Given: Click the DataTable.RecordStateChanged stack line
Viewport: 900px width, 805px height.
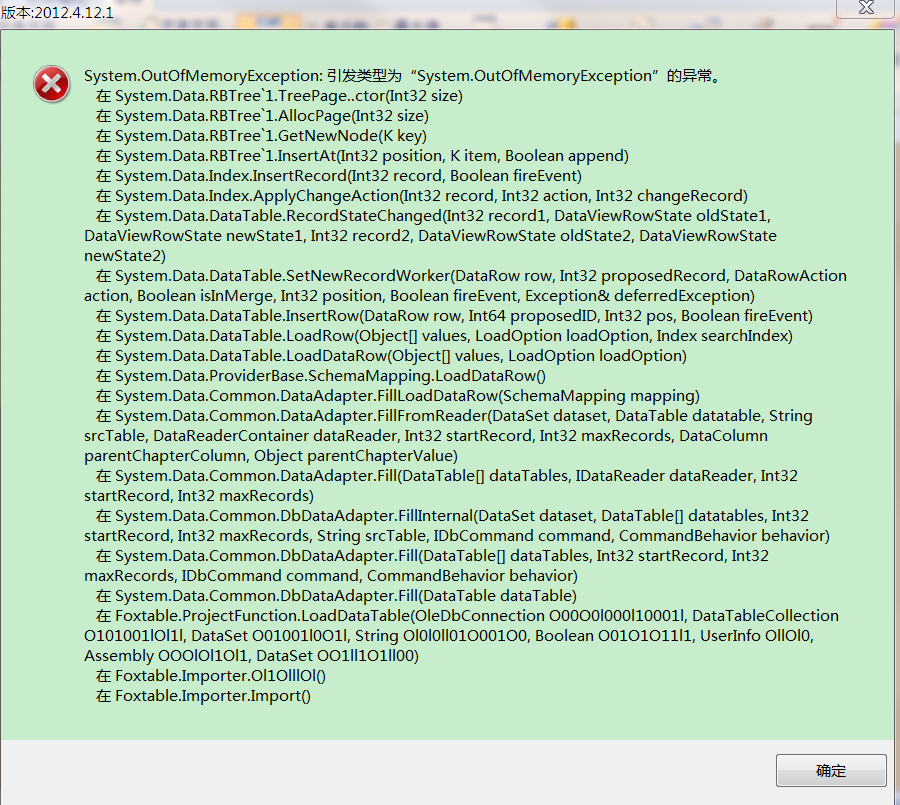Looking at the screenshot, I should [430, 236].
